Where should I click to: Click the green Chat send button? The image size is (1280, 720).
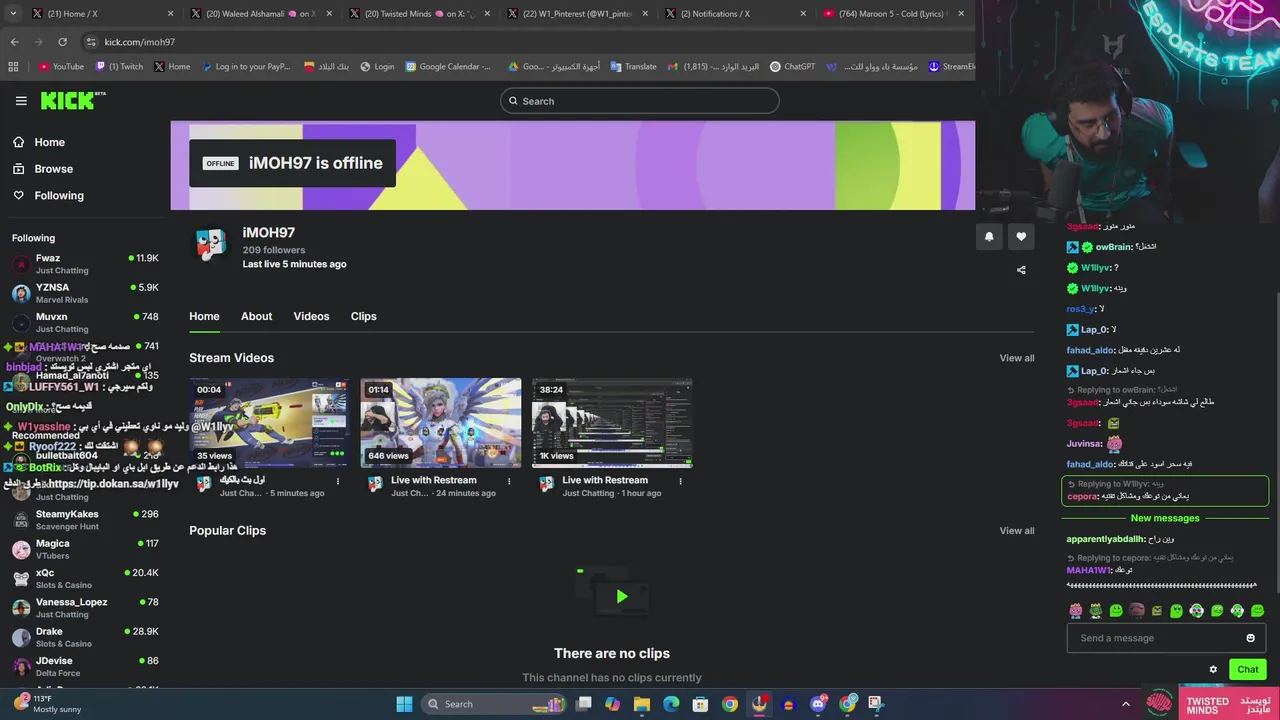[x=1247, y=670]
